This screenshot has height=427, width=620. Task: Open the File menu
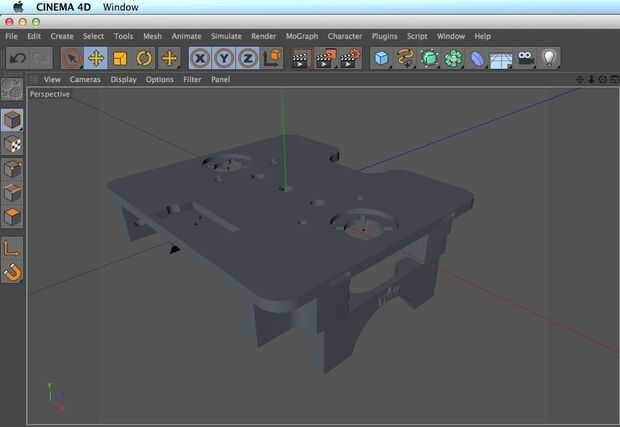(x=11, y=36)
